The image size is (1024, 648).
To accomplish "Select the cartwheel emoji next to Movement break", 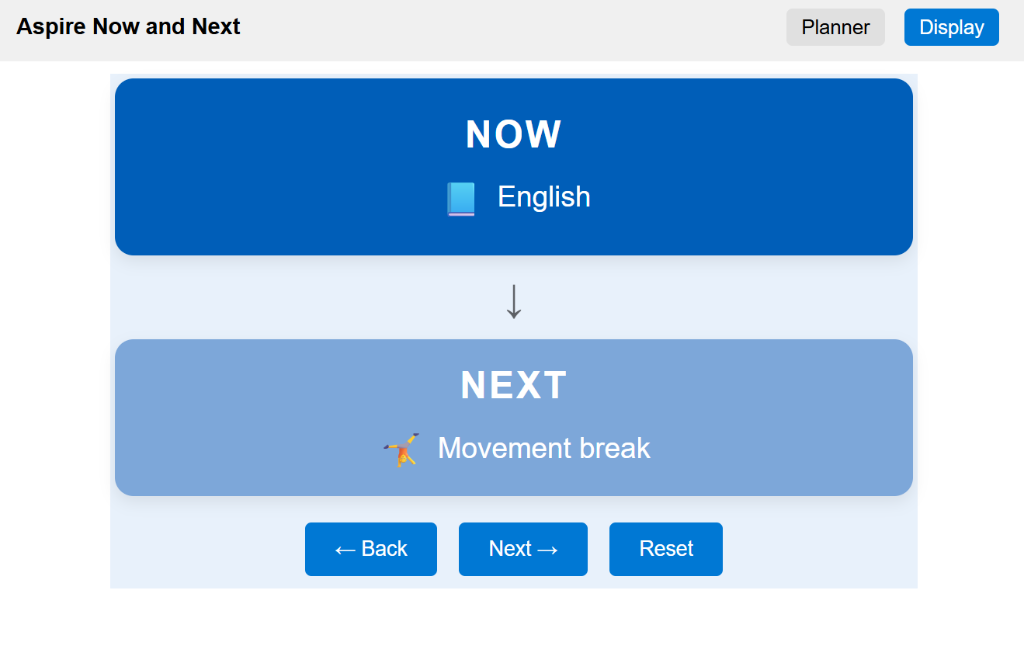I will [x=402, y=449].
